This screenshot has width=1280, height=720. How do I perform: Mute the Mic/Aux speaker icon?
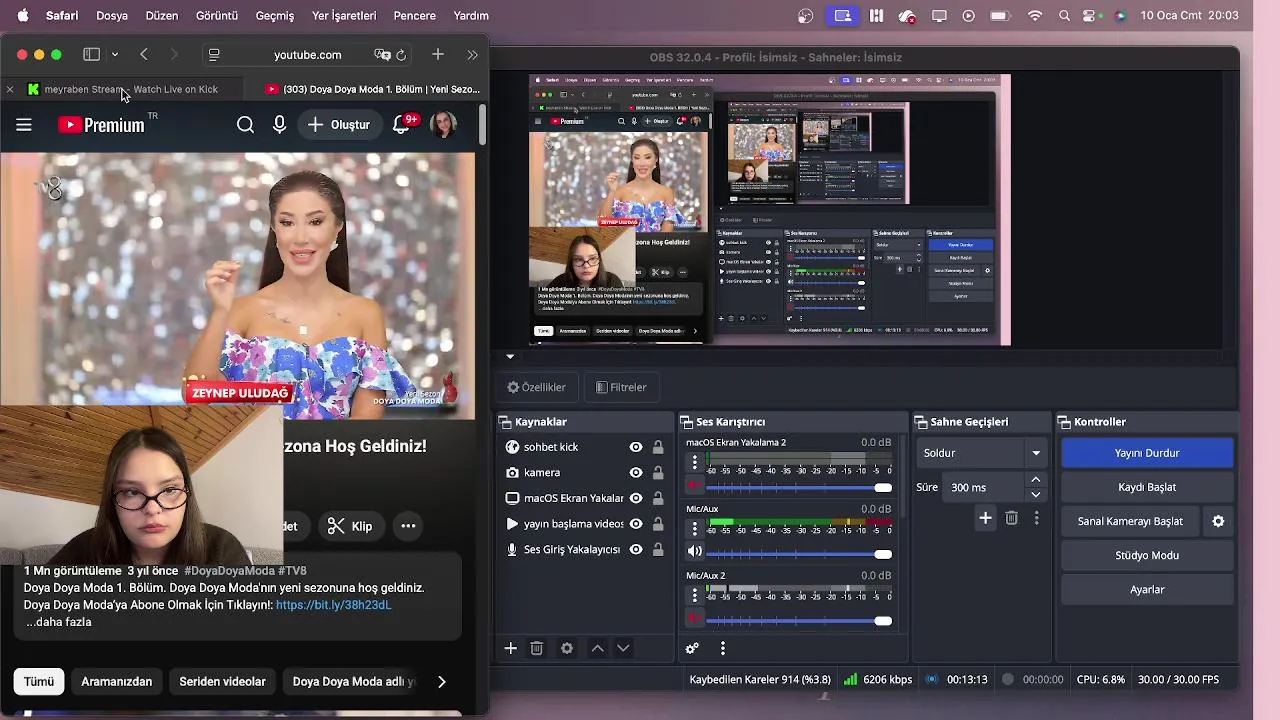[694, 552]
